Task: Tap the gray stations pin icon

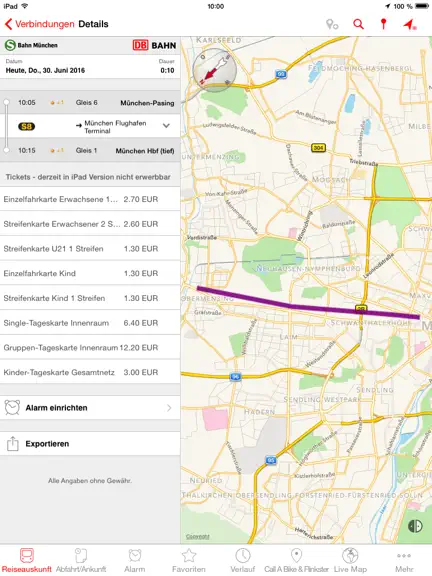Action: pyautogui.click(x=332, y=25)
